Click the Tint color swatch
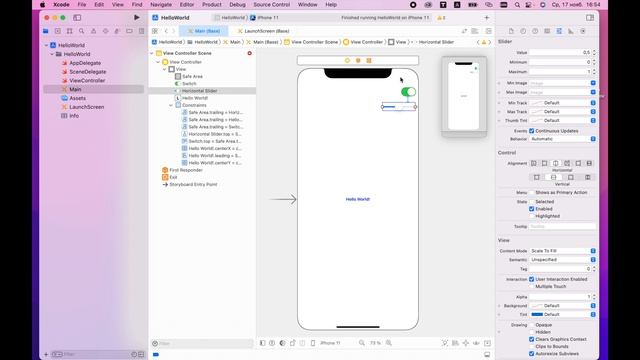Image resolution: width=640 pixels, height=360 pixels. [x=537, y=314]
